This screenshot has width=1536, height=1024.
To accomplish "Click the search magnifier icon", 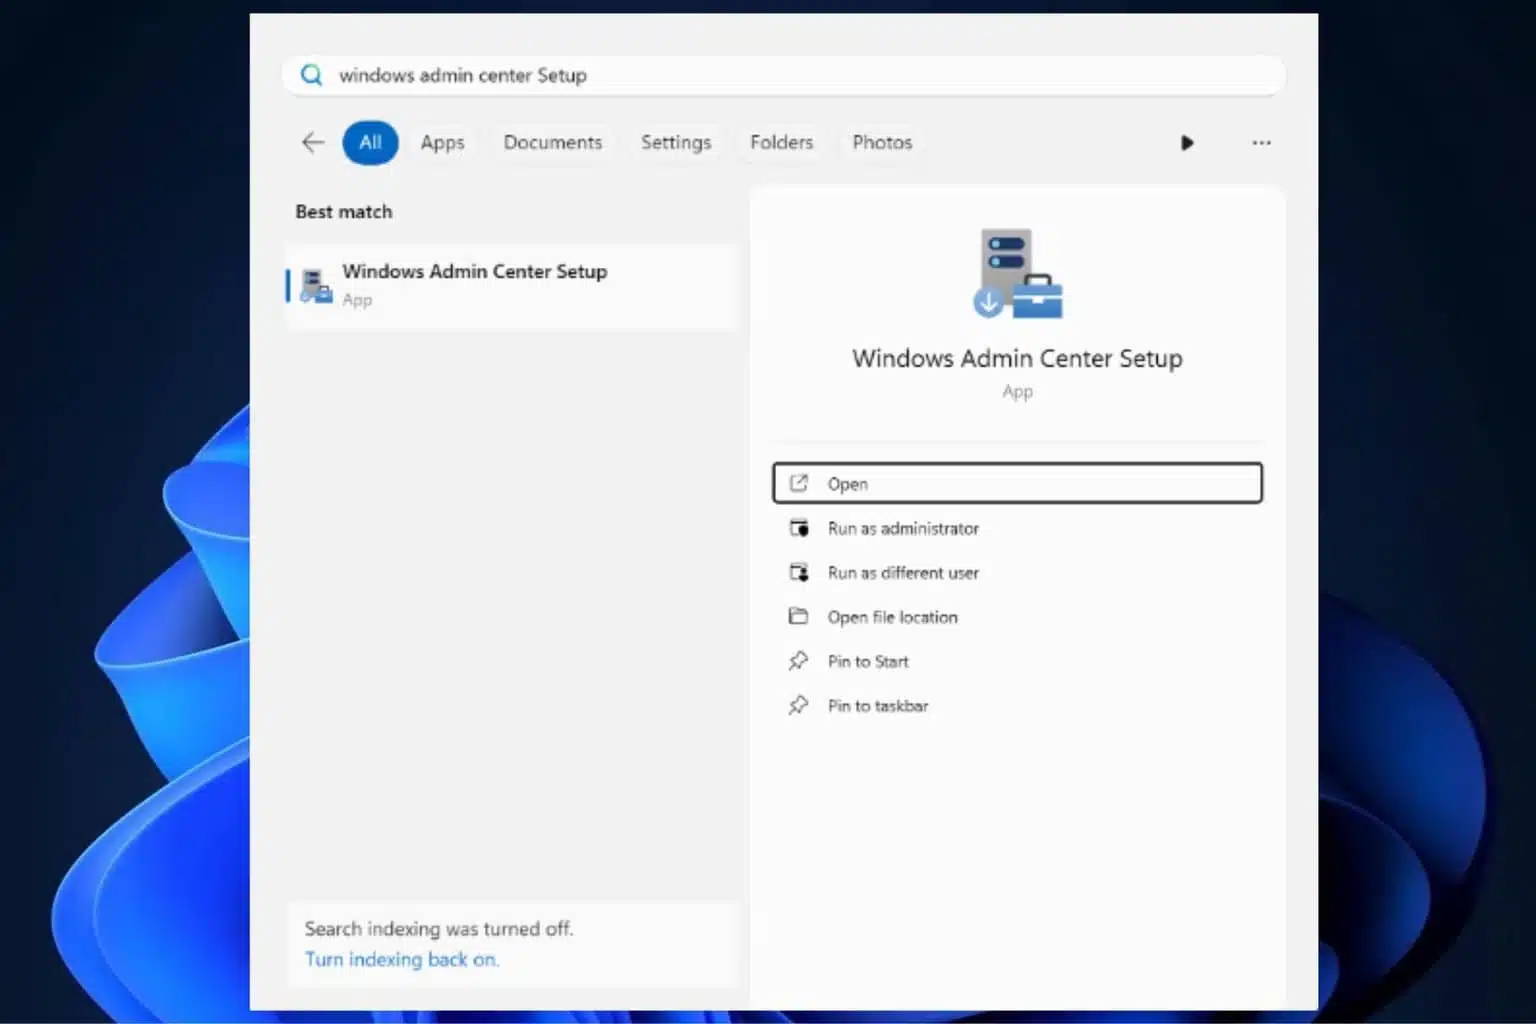I will point(312,75).
